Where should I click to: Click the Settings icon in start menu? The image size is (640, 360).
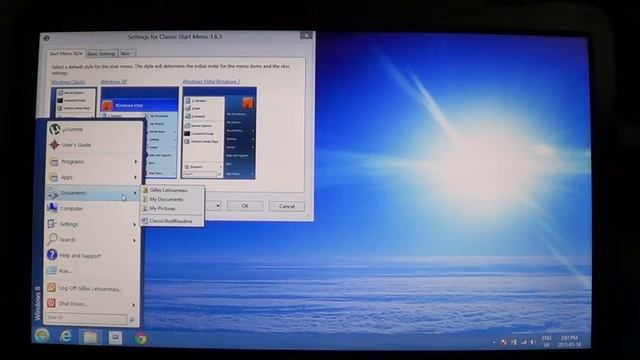pyautogui.click(x=52, y=224)
